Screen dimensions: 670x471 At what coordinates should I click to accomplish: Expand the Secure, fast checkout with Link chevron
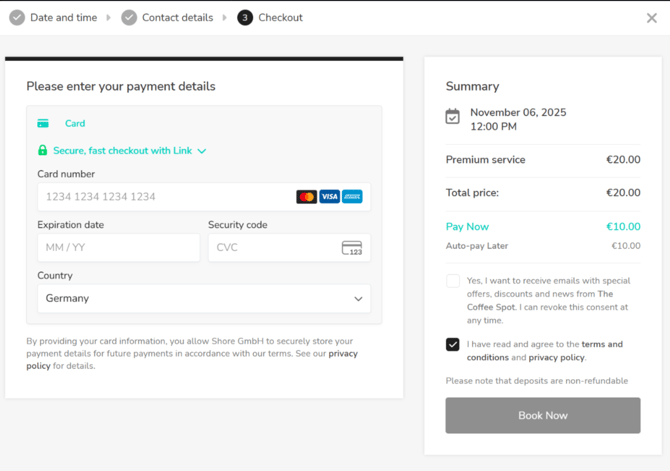[202, 151]
